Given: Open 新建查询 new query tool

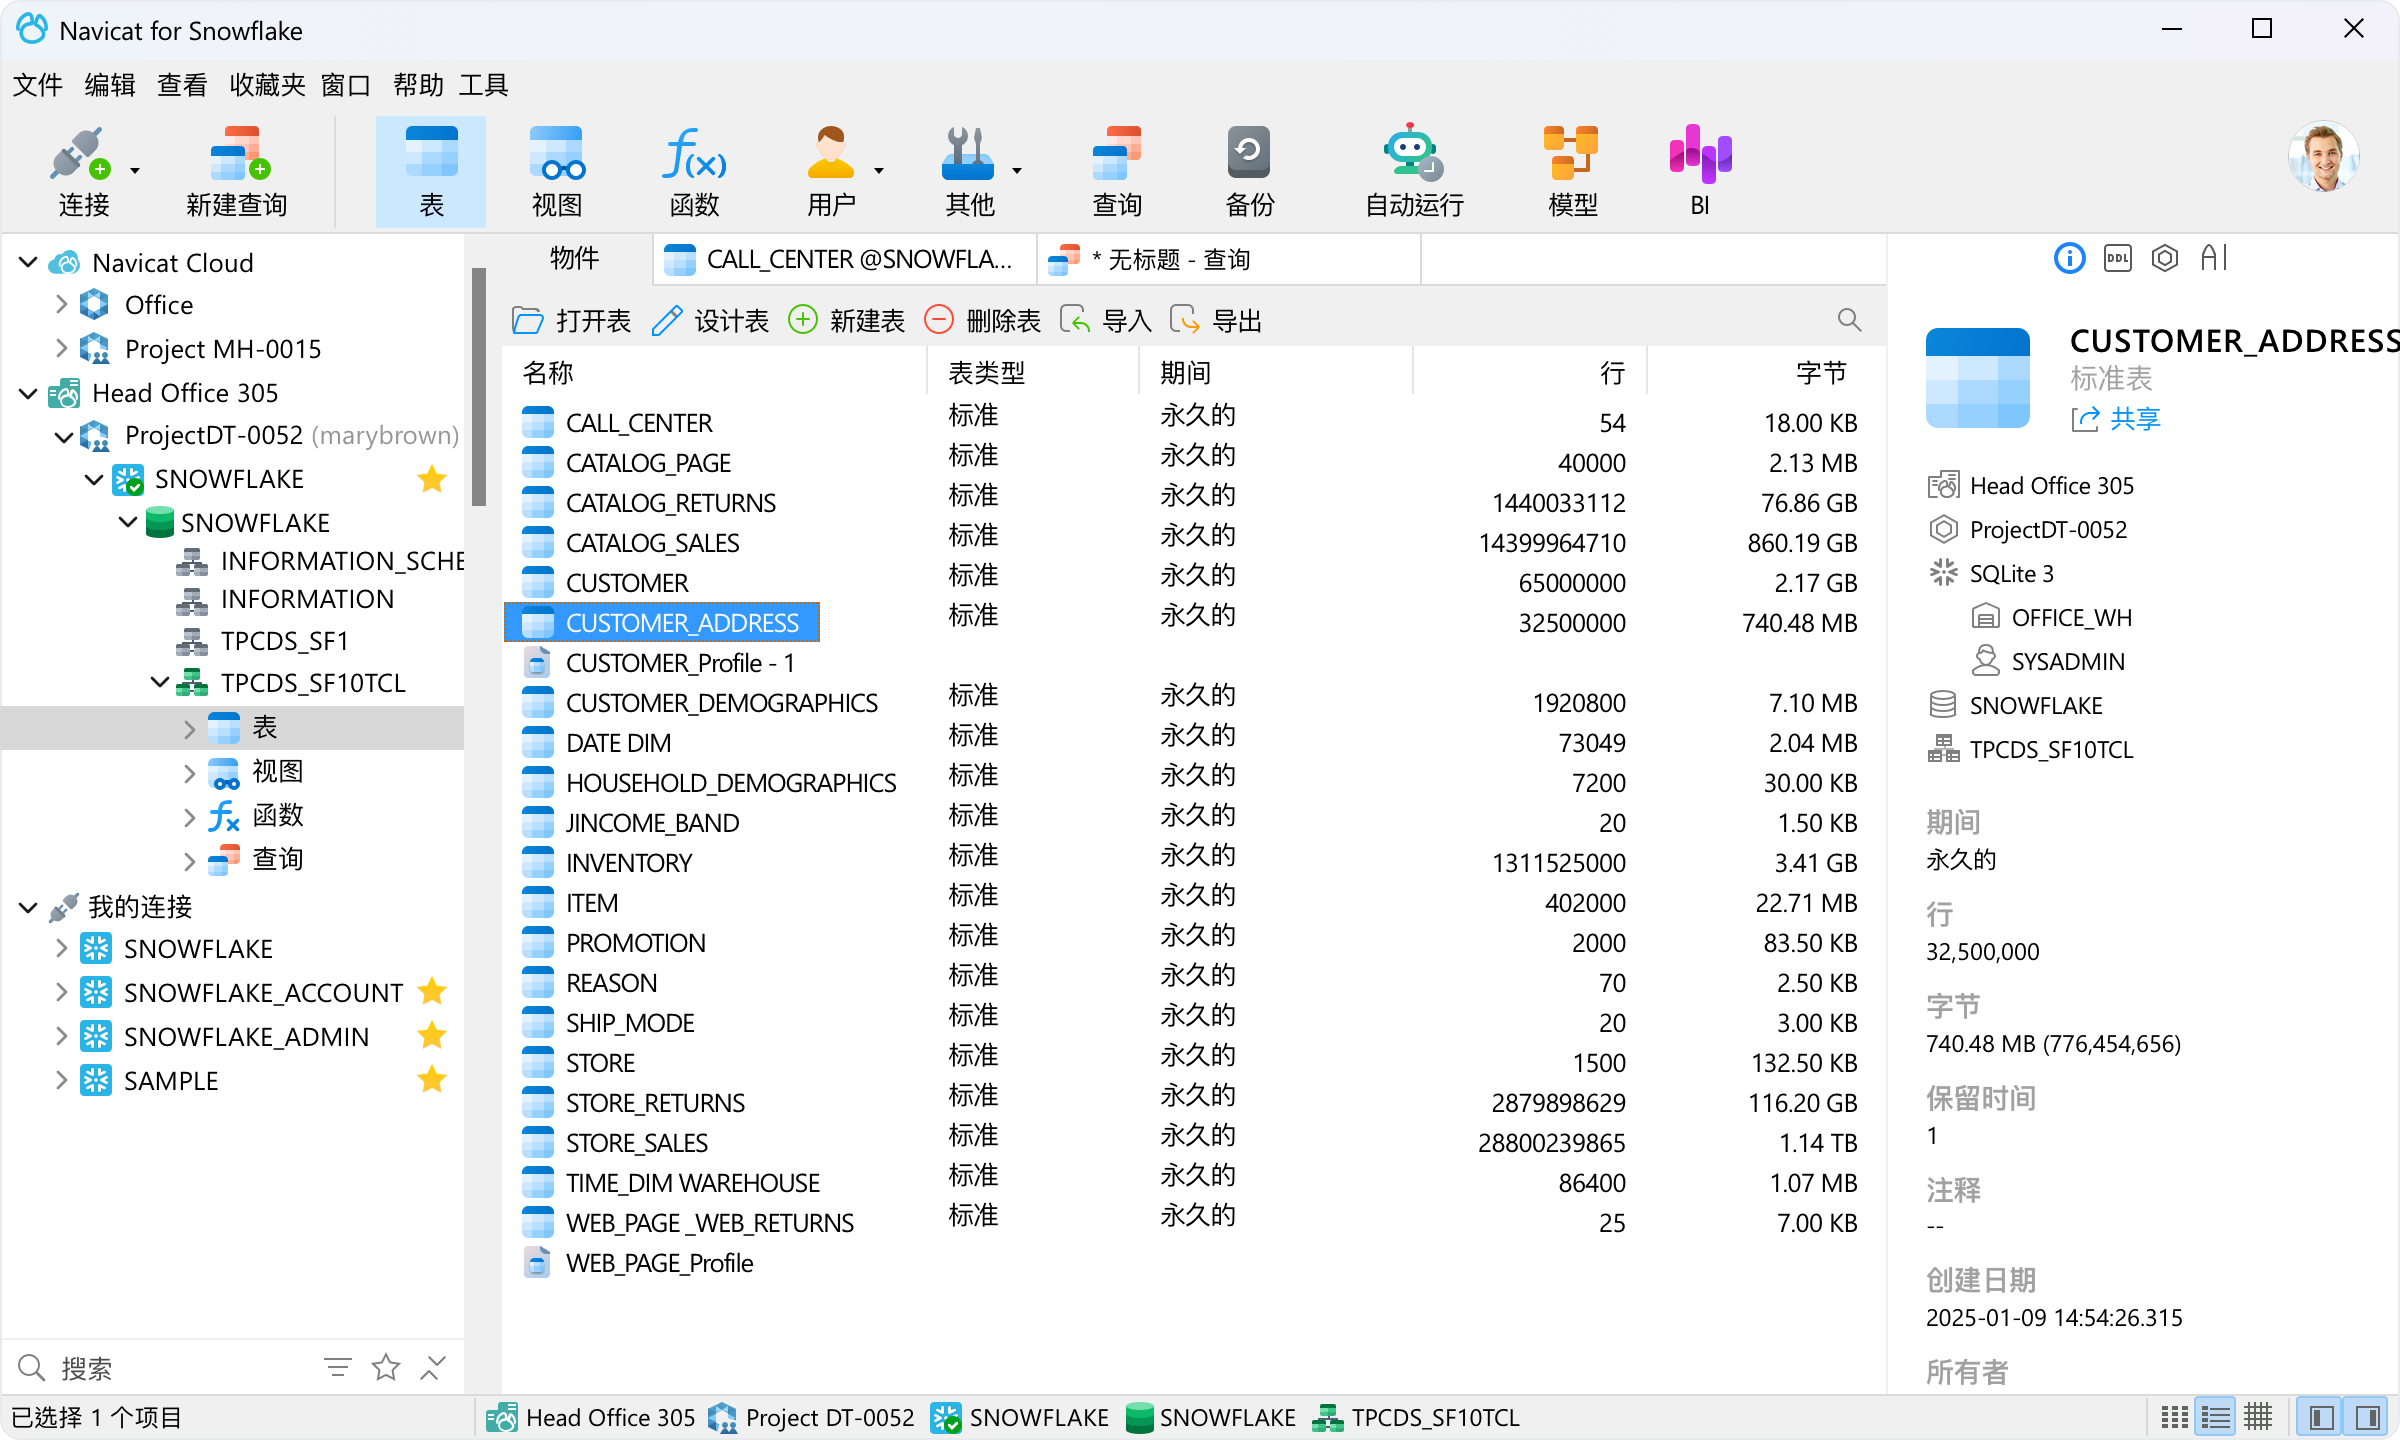Looking at the screenshot, I should [x=236, y=171].
